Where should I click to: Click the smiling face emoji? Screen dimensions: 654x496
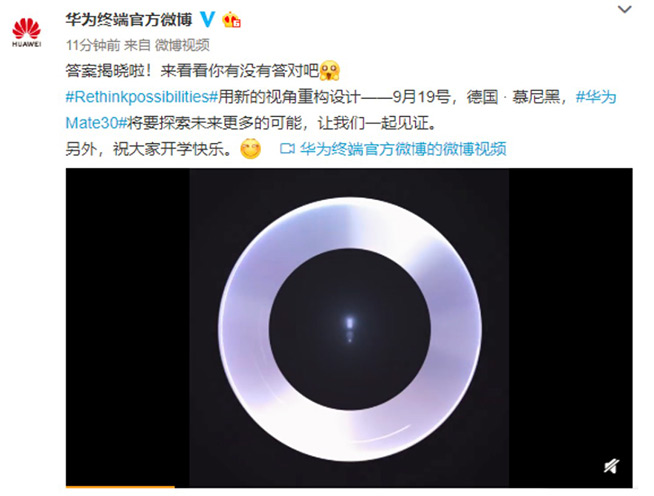pyautogui.click(x=250, y=149)
